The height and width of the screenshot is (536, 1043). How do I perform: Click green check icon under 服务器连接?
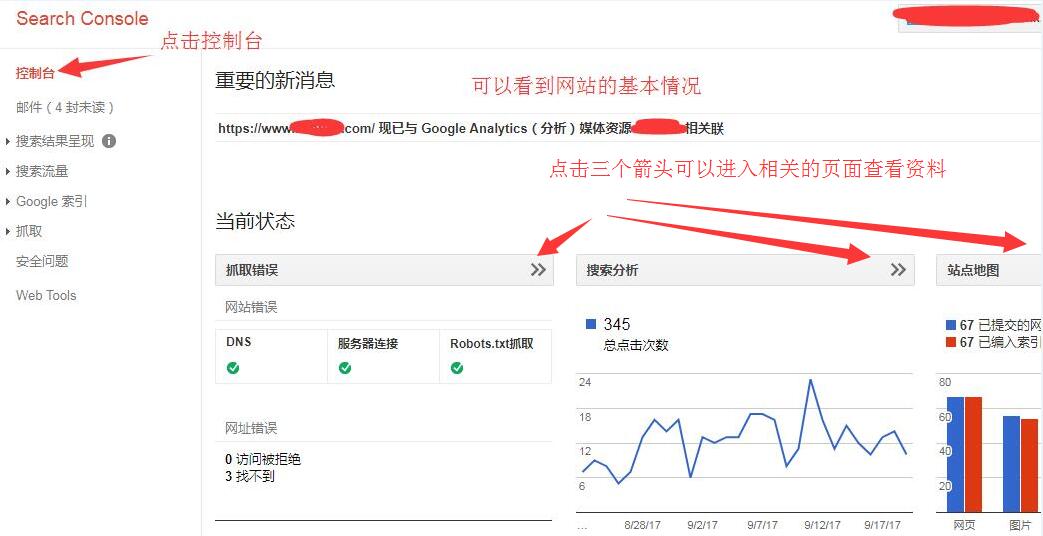tap(345, 368)
